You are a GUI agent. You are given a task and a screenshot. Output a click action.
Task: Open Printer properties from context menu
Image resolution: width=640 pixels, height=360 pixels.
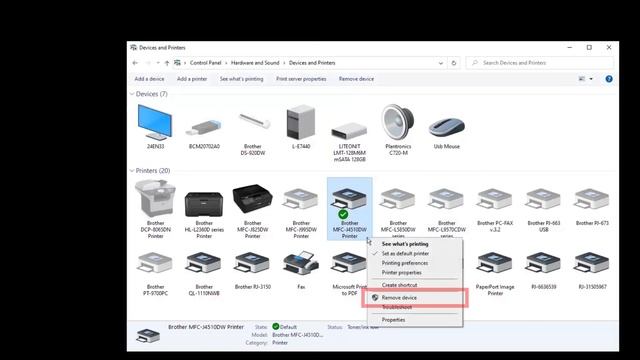401,273
